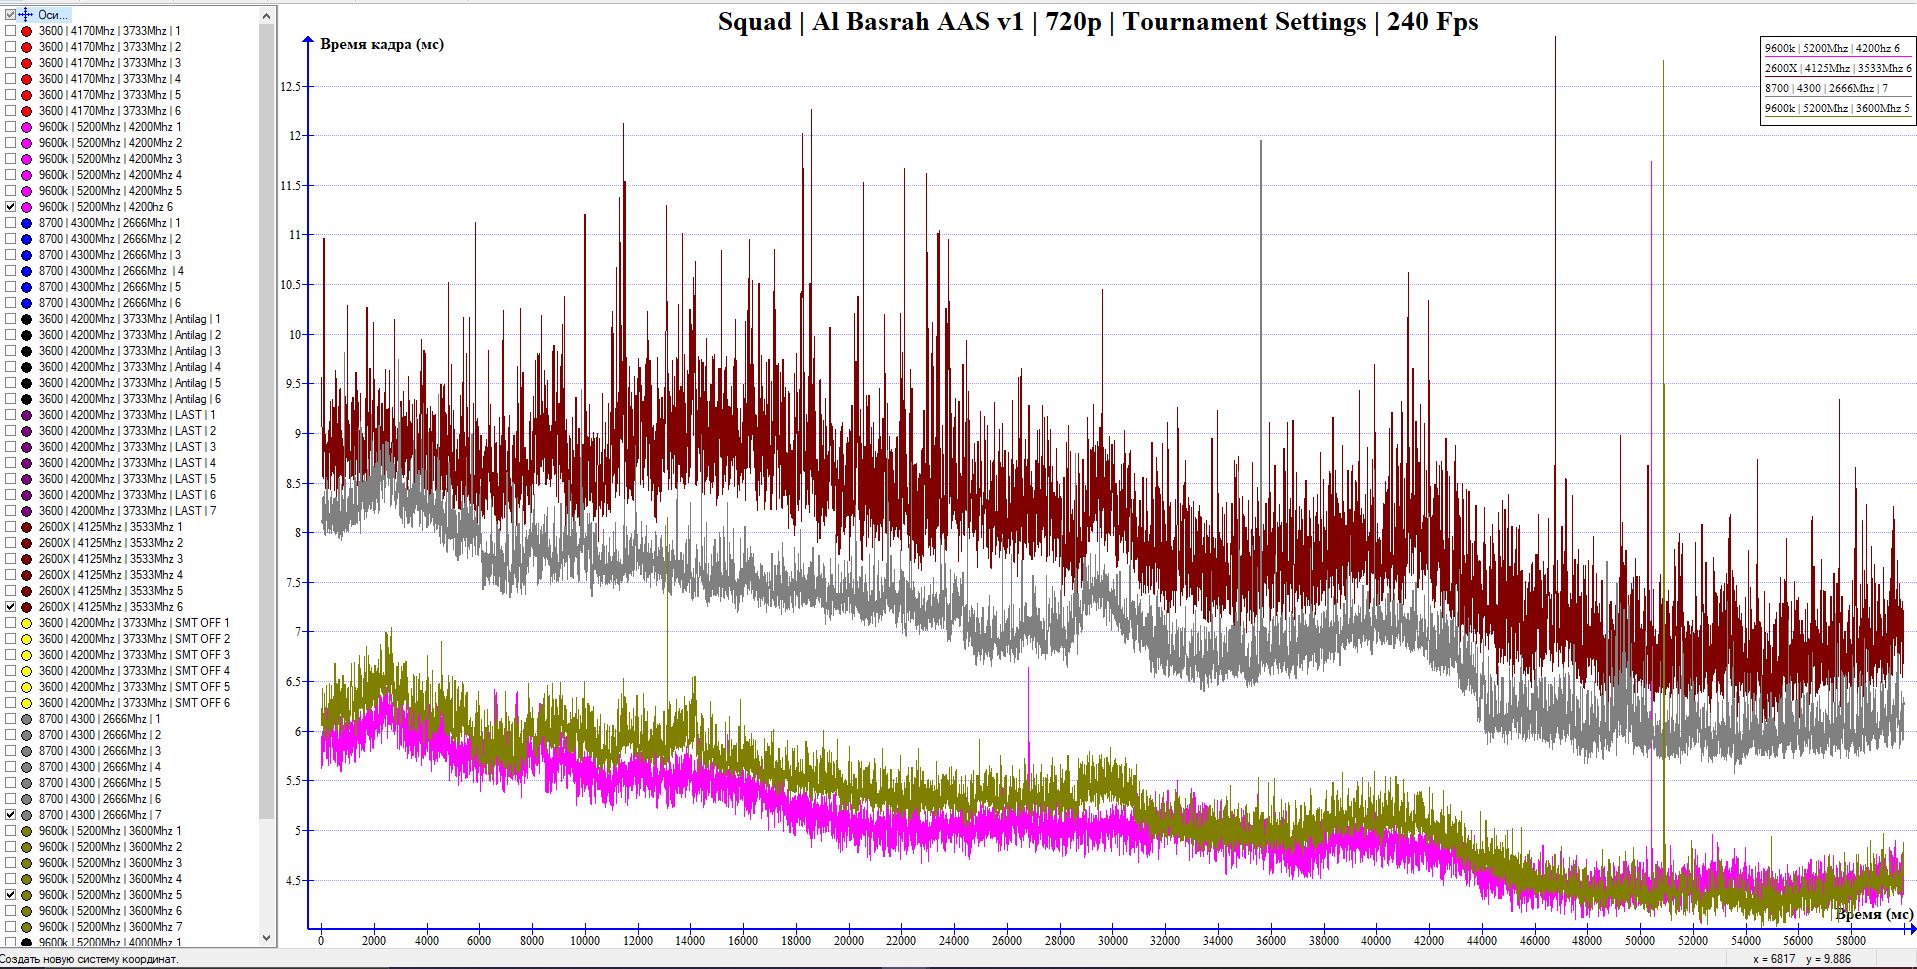
Task: Enable the '3600 | 4170Mhz | 3733Mhz | 2' series checkbox
Action: click(x=10, y=47)
